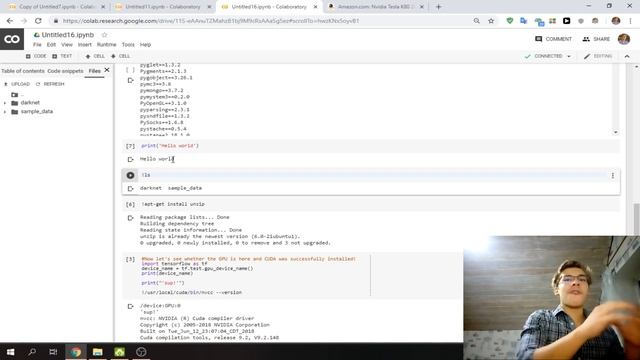Open Windows search from taskbar
This screenshot has height=360, width=640.
[32, 351]
